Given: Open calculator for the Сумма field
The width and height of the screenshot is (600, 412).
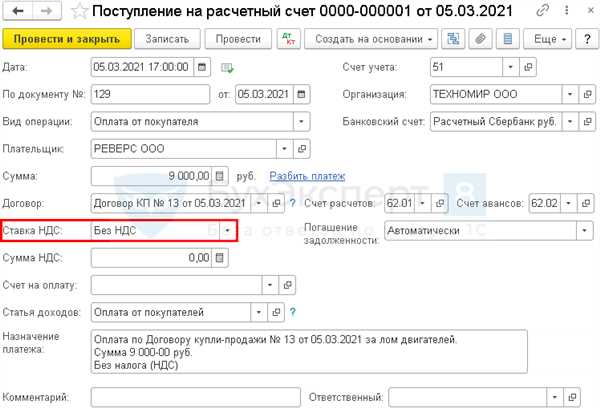Looking at the screenshot, I should [220, 176].
